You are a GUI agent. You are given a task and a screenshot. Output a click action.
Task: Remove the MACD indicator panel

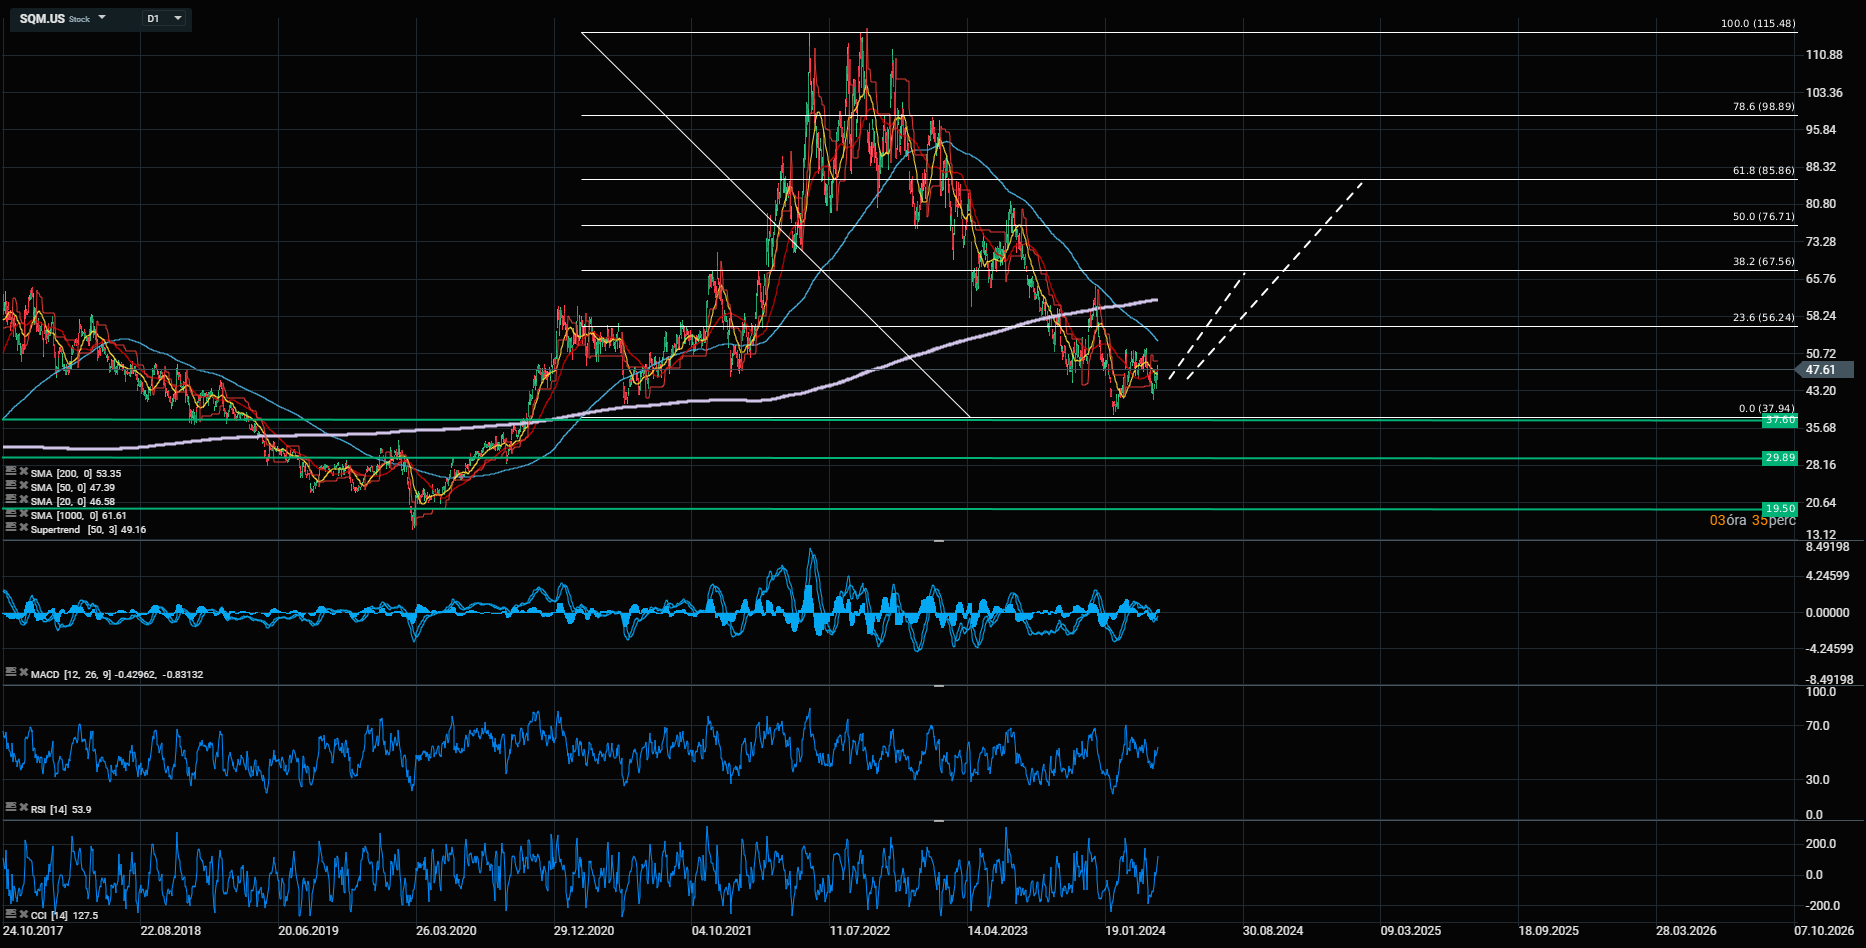tap(22, 672)
